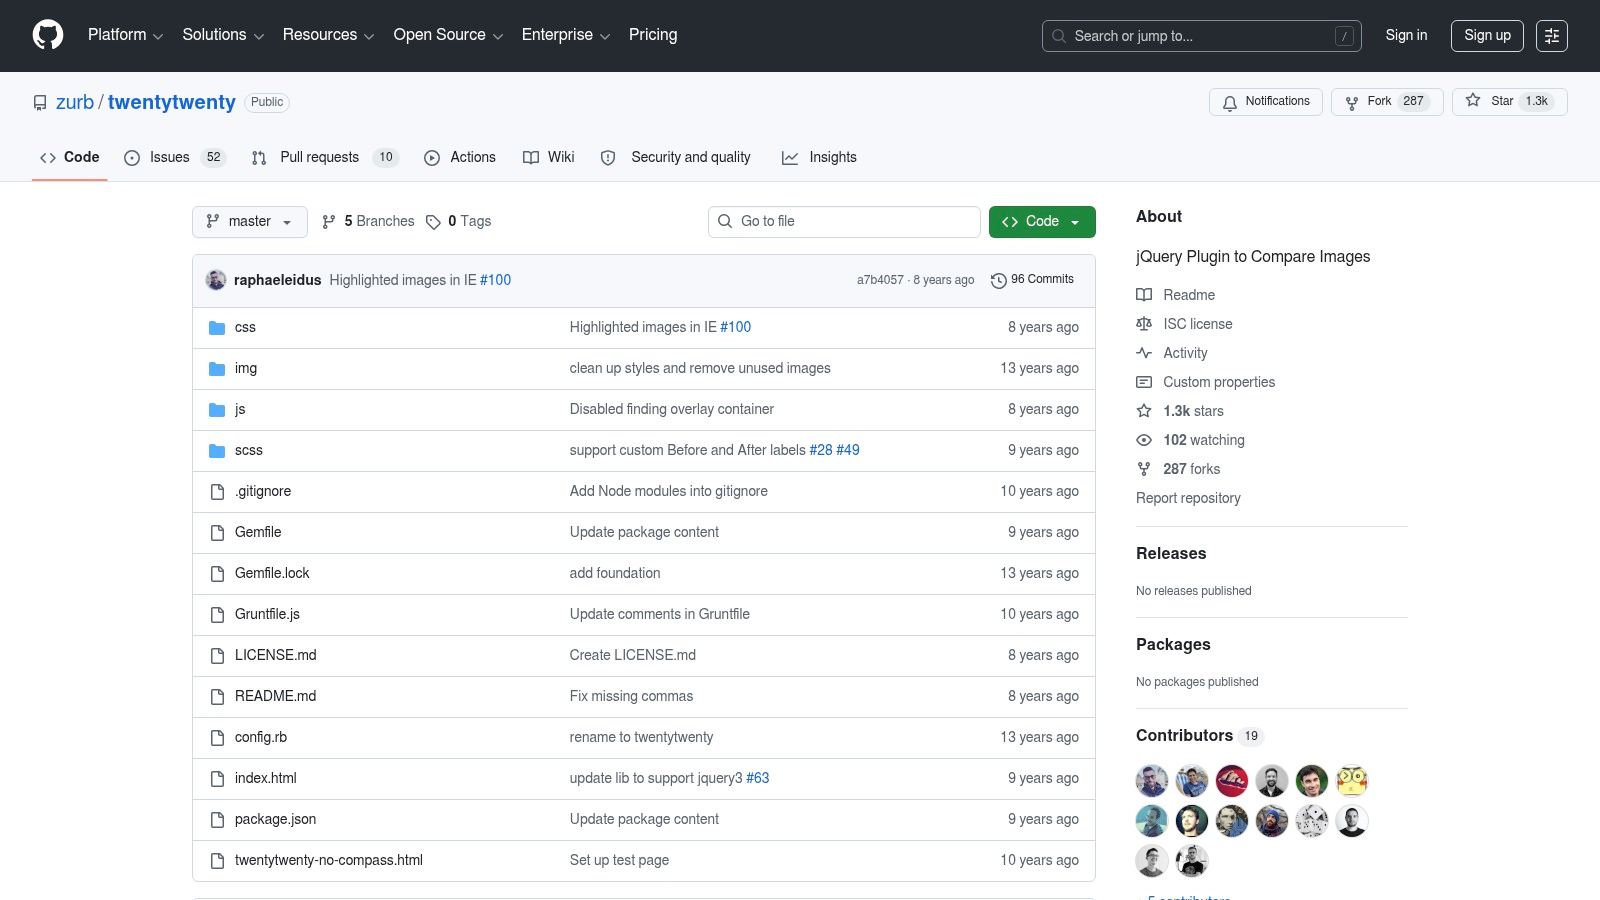Expand the Resources menu

tap(328, 35)
